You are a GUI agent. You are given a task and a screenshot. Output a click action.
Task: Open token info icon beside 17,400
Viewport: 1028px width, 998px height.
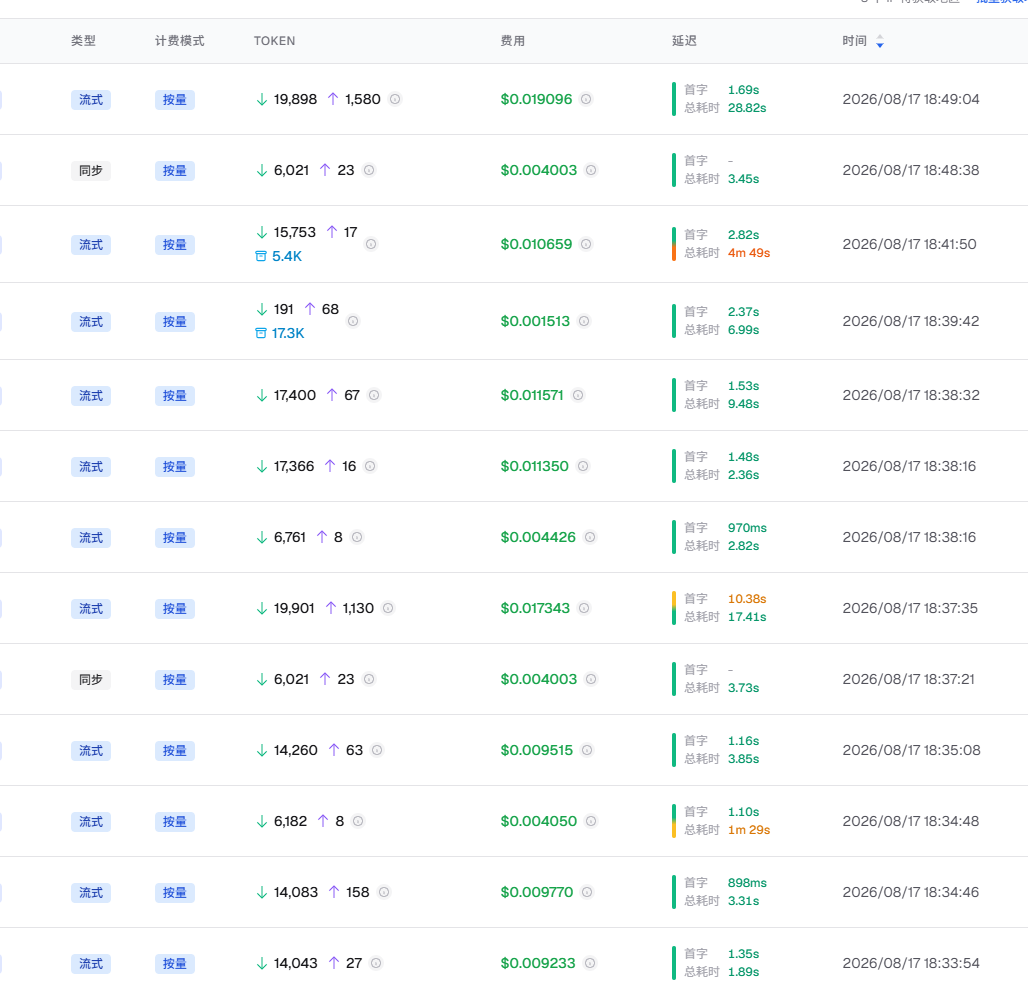[374, 395]
